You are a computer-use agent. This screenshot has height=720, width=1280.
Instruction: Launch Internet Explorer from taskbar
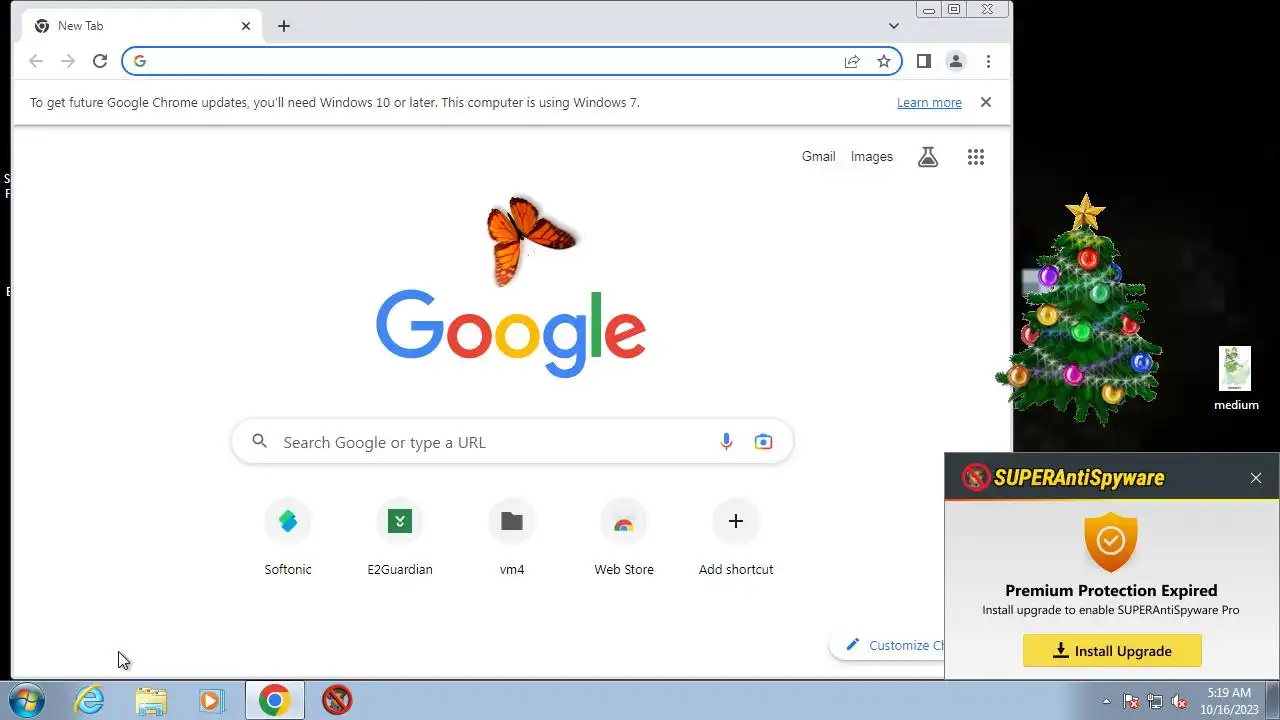(90, 700)
